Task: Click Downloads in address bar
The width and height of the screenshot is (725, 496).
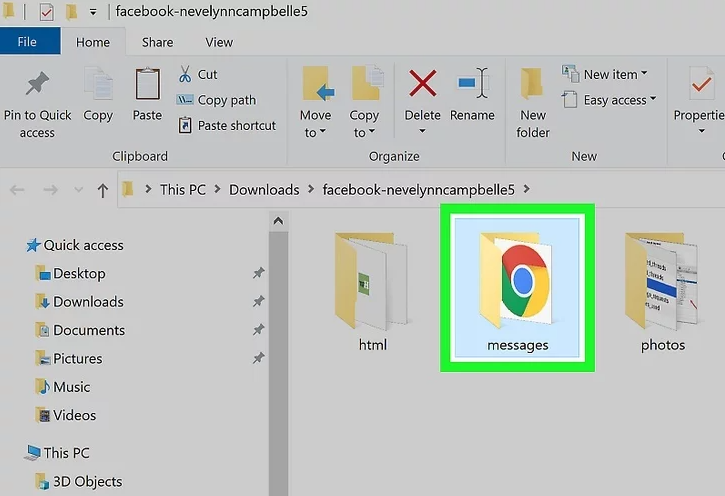Action: click(x=264, y=190)
